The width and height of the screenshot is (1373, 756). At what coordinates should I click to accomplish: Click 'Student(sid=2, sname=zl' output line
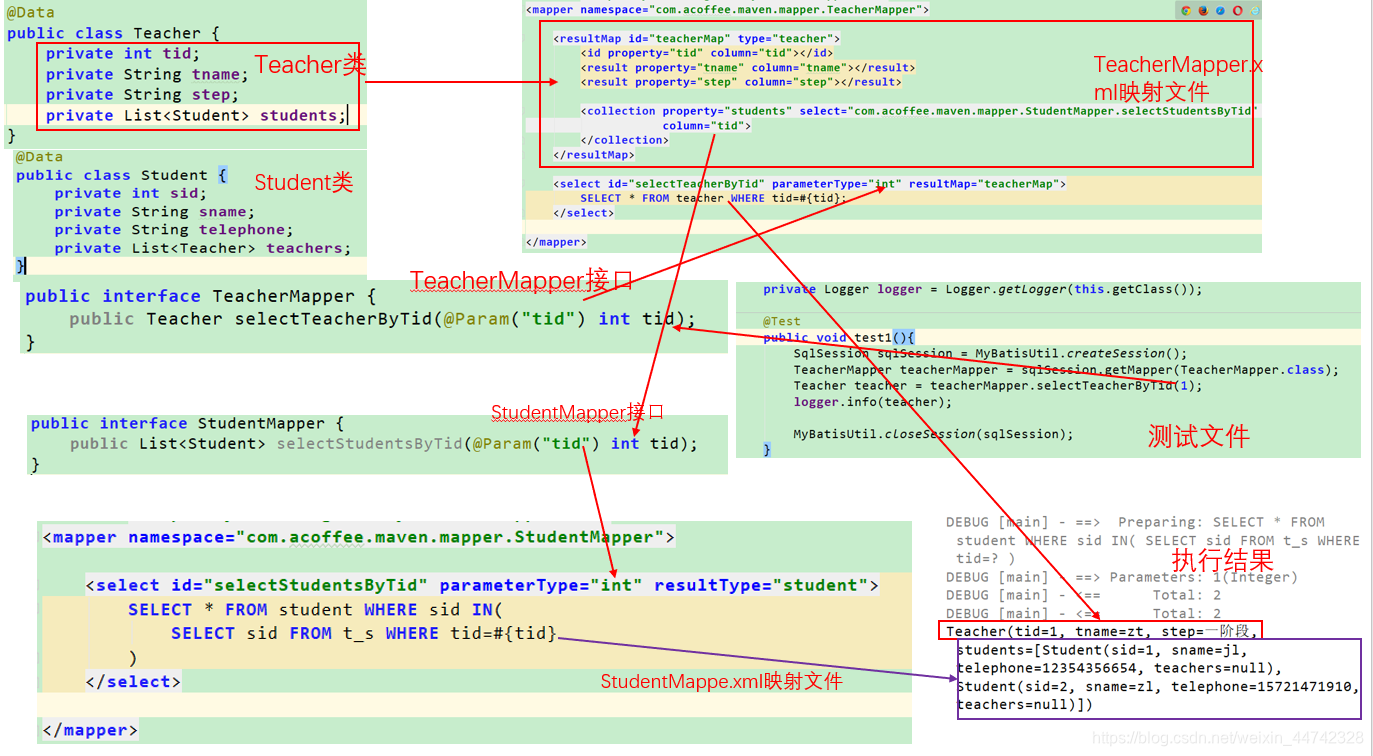1159,687
